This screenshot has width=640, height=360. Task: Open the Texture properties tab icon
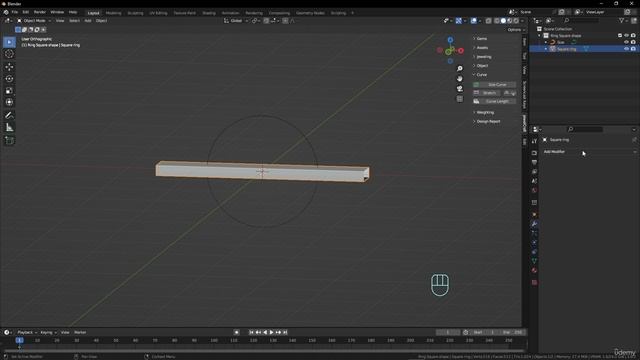(x=534, y=282)
